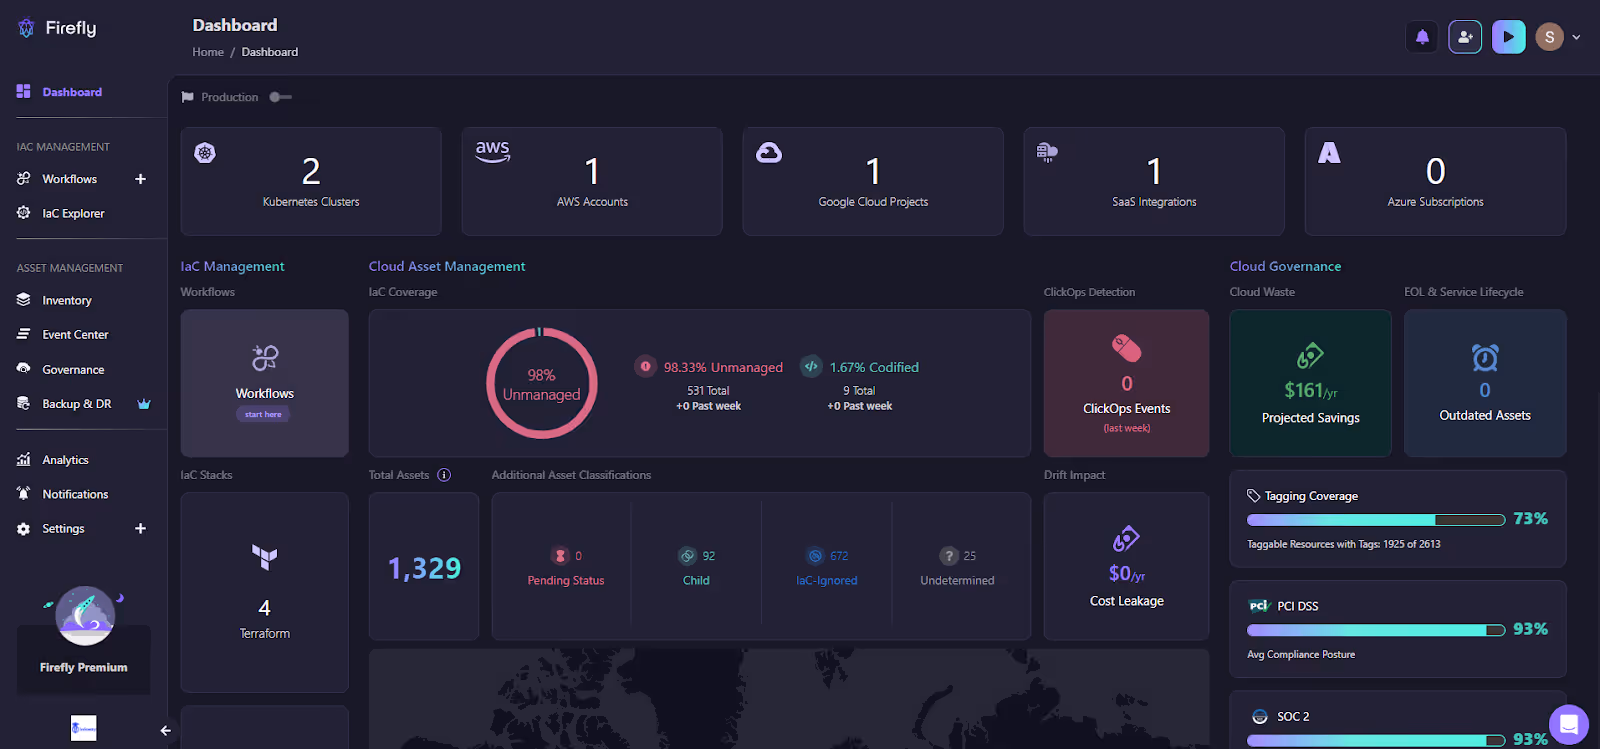Image resolution: width=1600 pixels, height=749 pixels.
Task: Click the Outdated Assets alarm icon
Action: [1485, 357]
